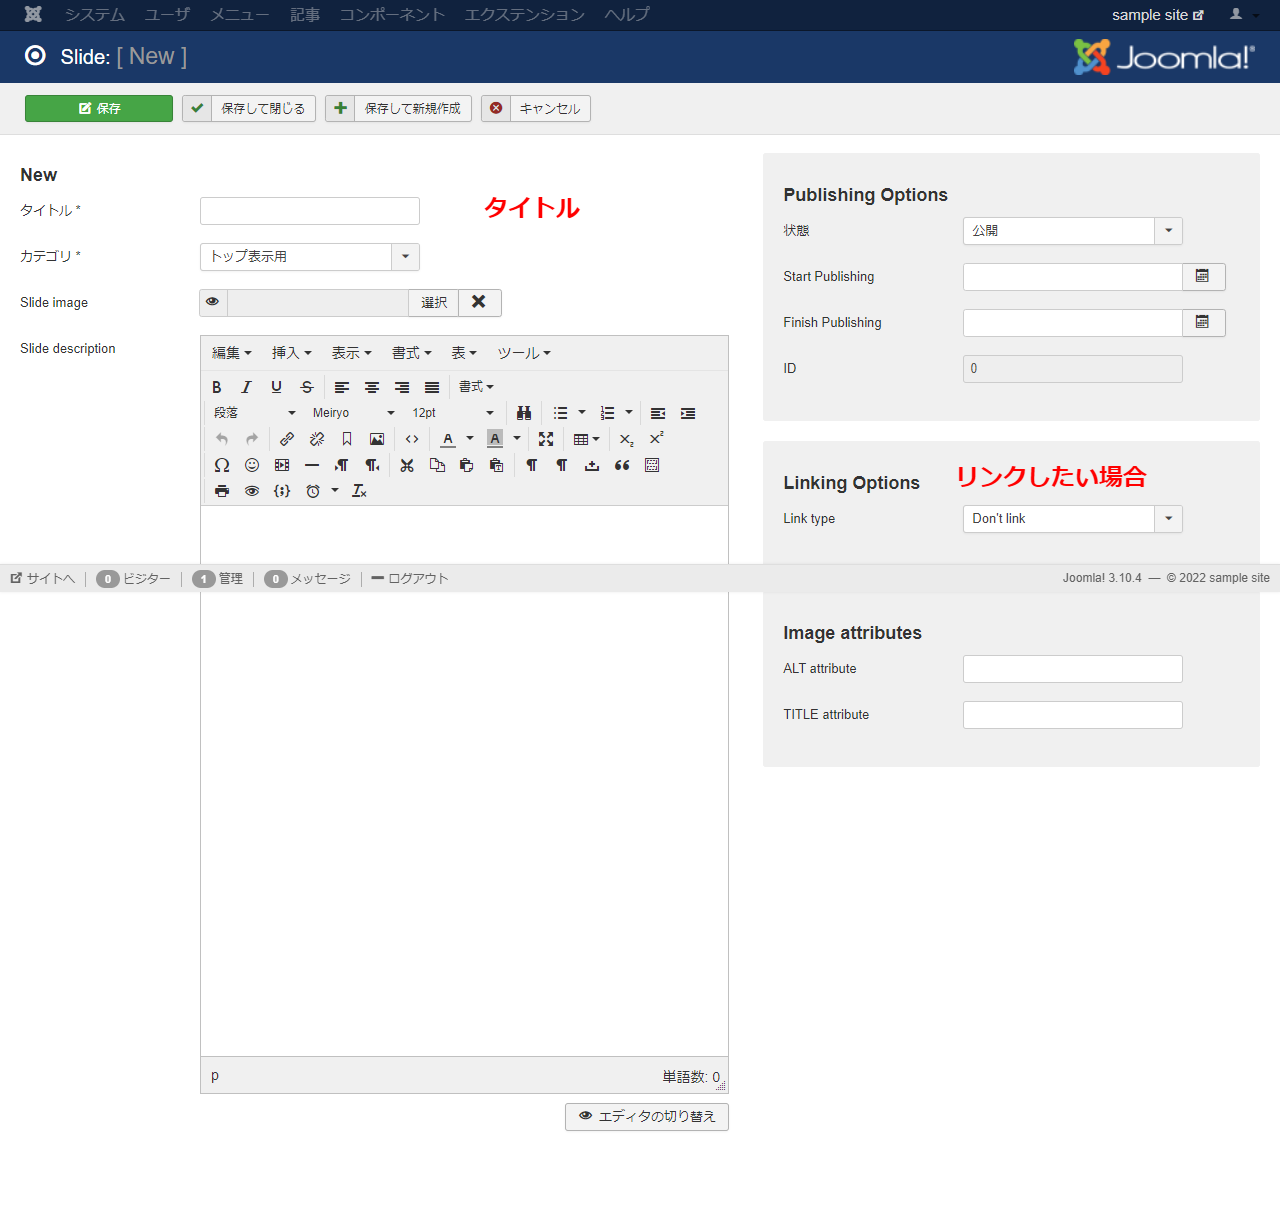Image resolution: width=1280 pixels, height=1222 pixels.
Task: Open the editor's 挿入 menu
Action: 291,353
